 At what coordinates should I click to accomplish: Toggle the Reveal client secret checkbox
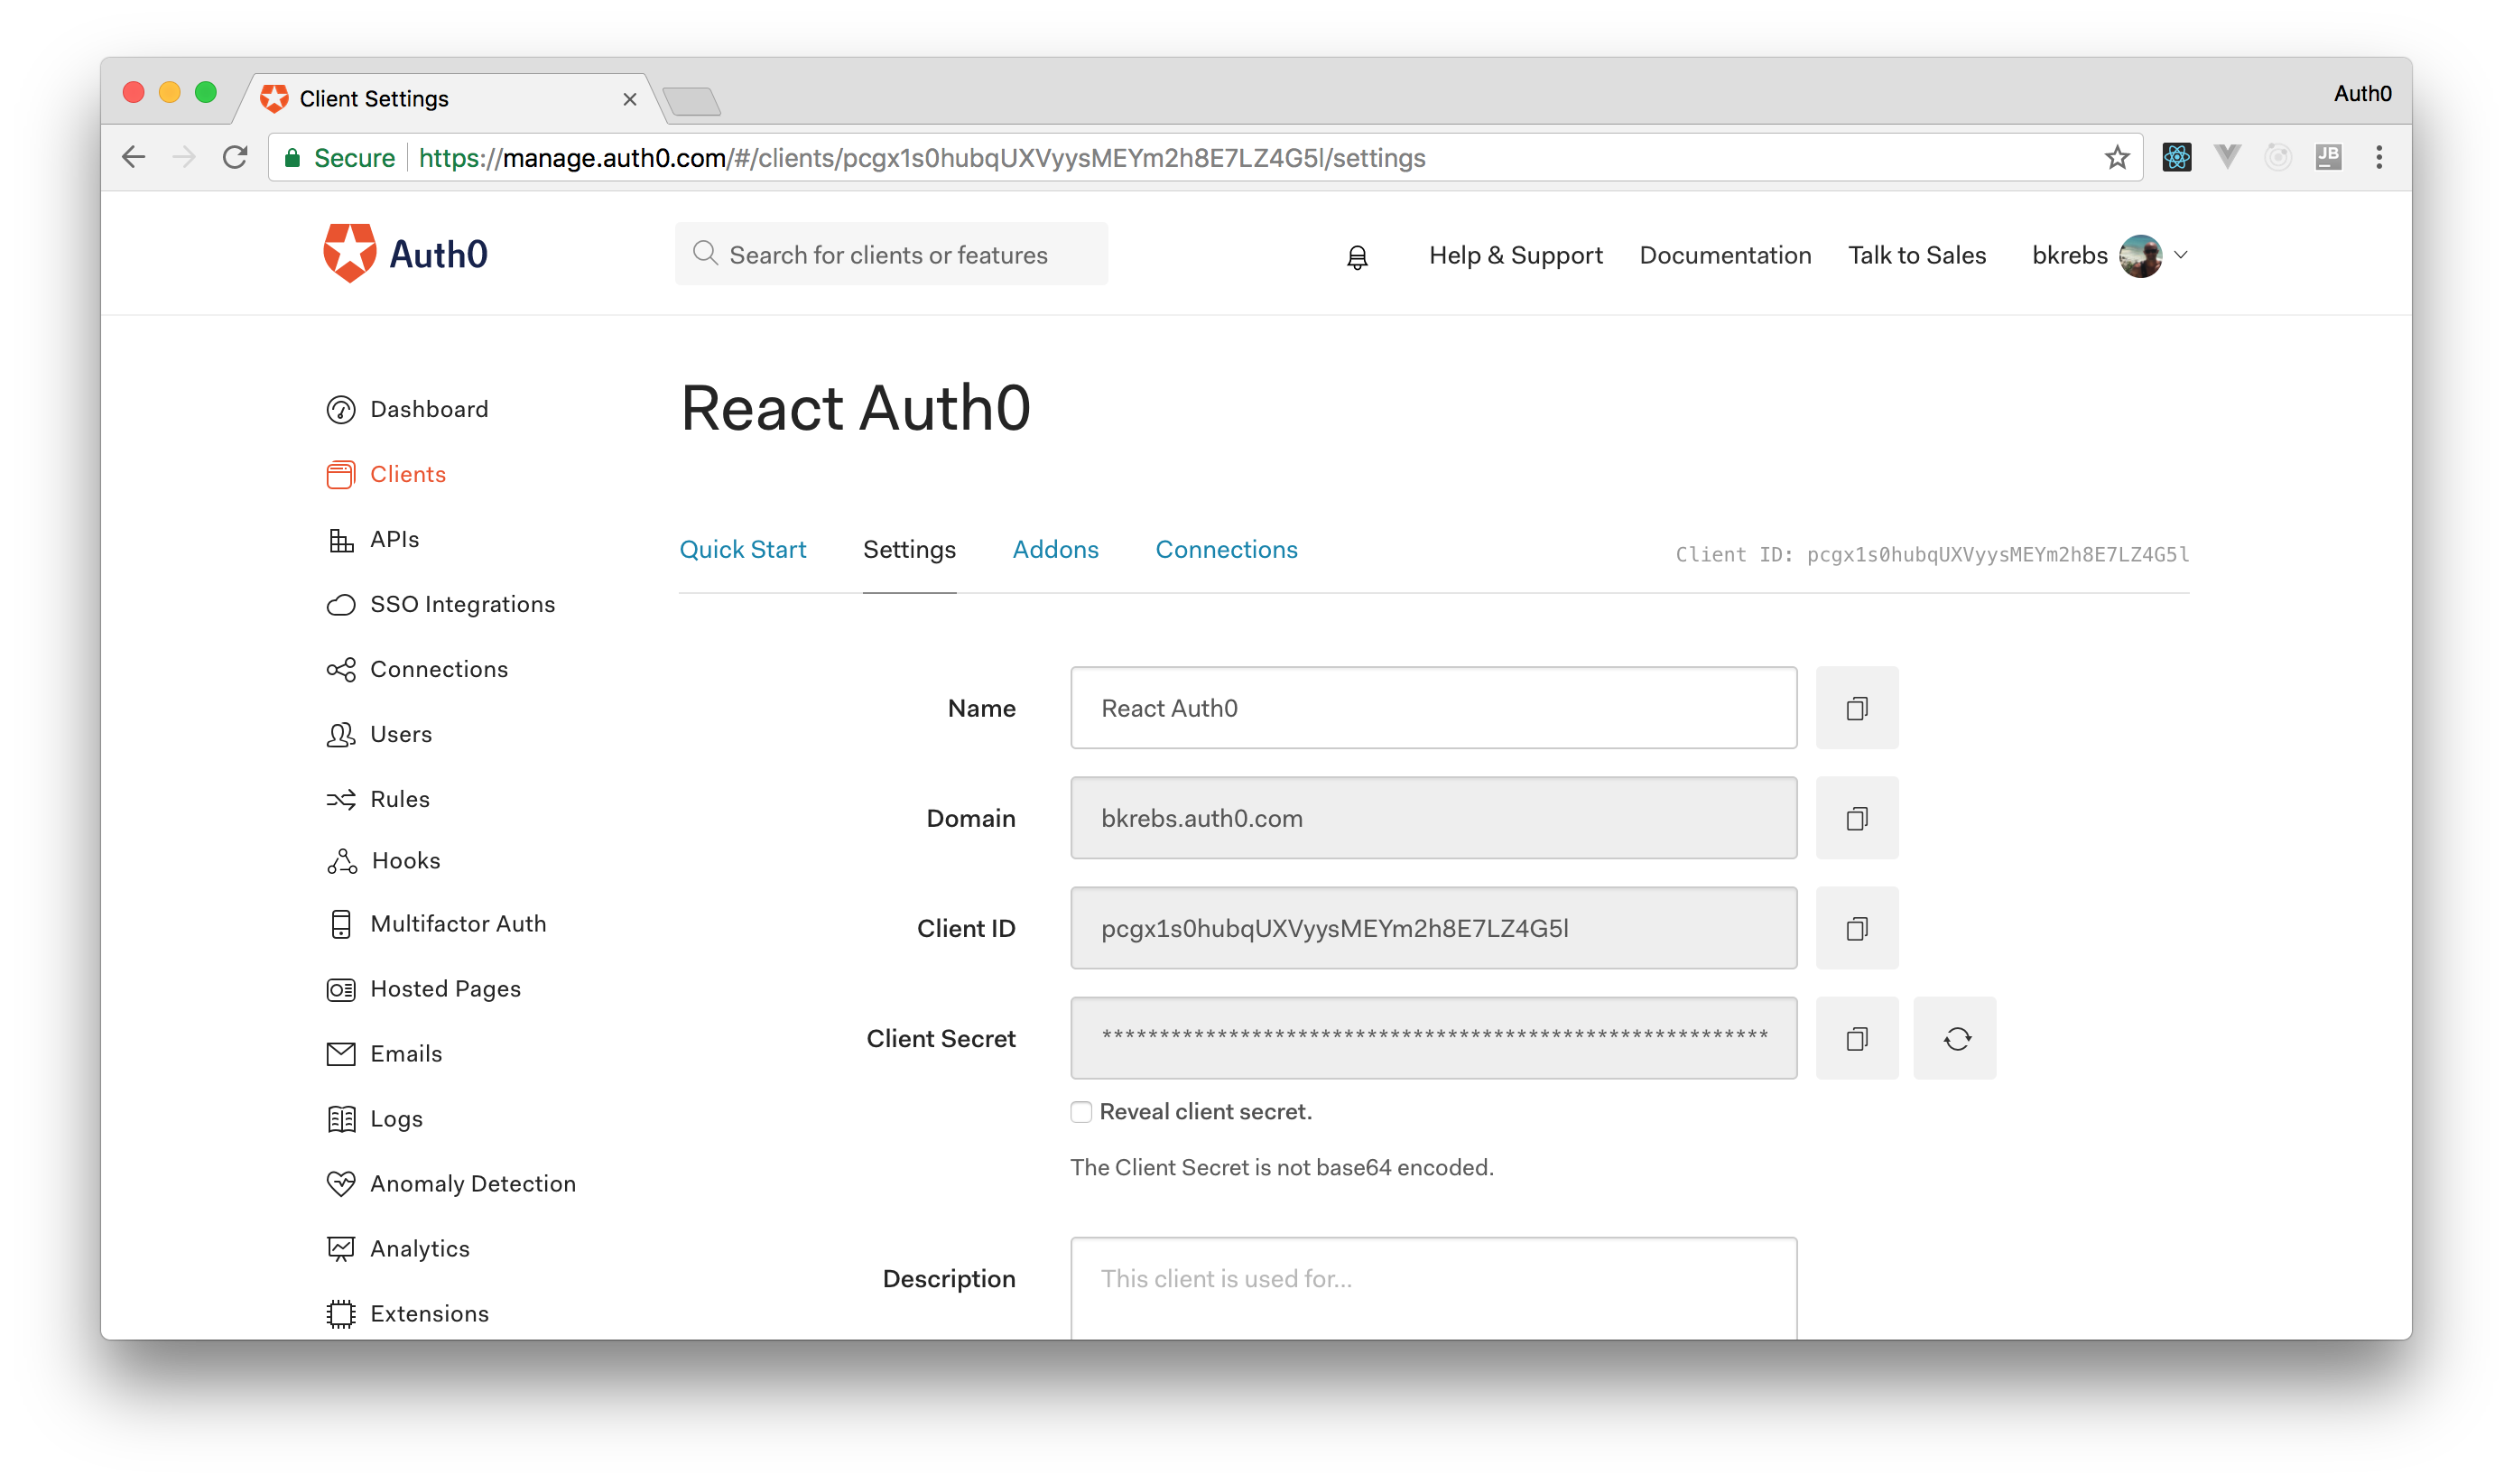click(x=1079, y=1111)
